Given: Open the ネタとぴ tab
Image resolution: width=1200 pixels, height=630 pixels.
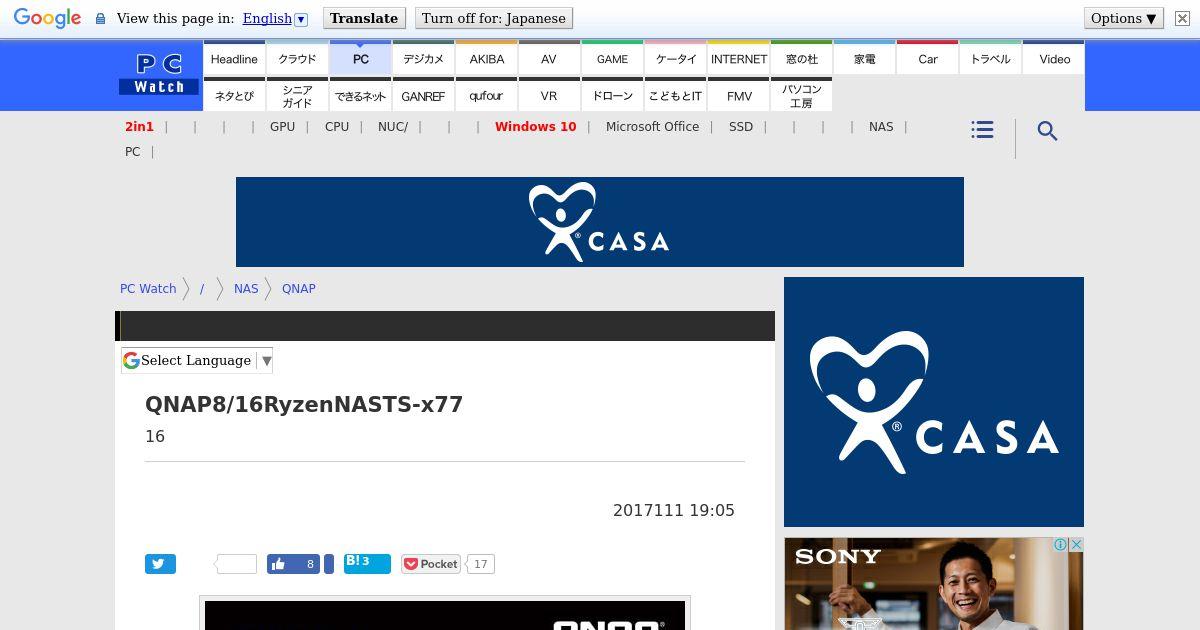Looking at the screenshot, I should pyautogui.click(x=234, y=95).
